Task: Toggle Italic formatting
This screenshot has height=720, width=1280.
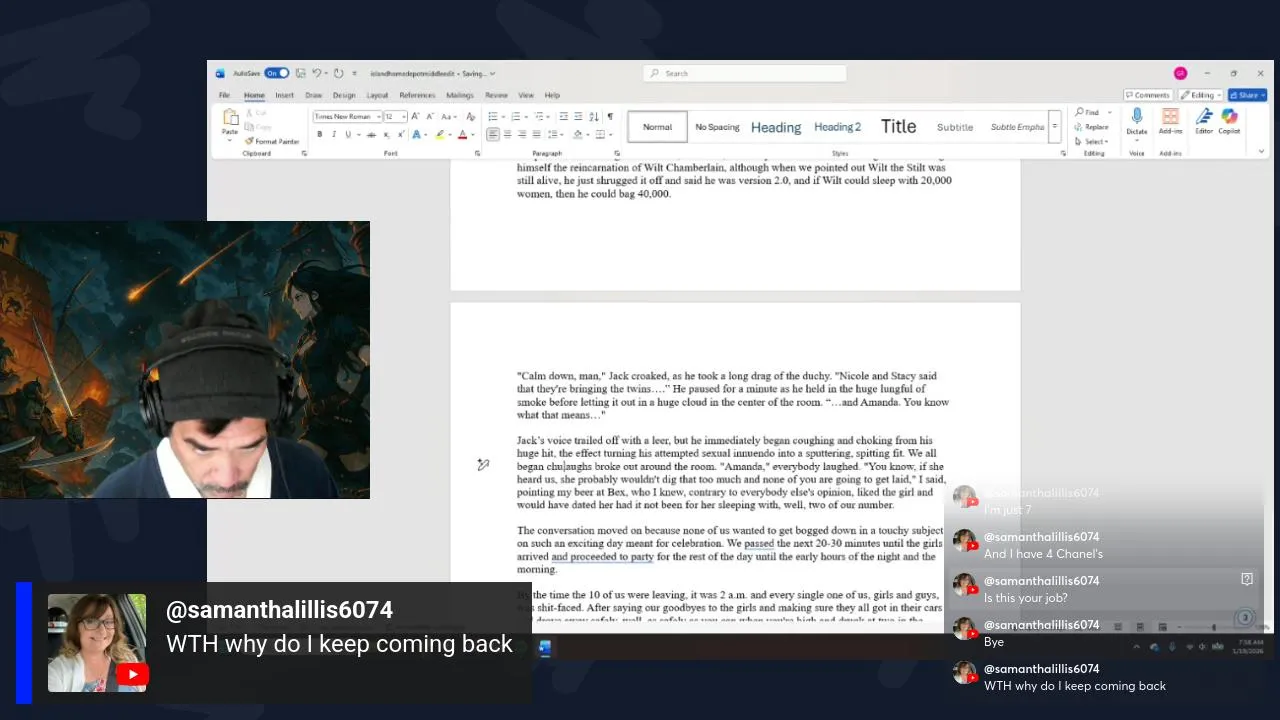Action: click(x=334, y=134)
